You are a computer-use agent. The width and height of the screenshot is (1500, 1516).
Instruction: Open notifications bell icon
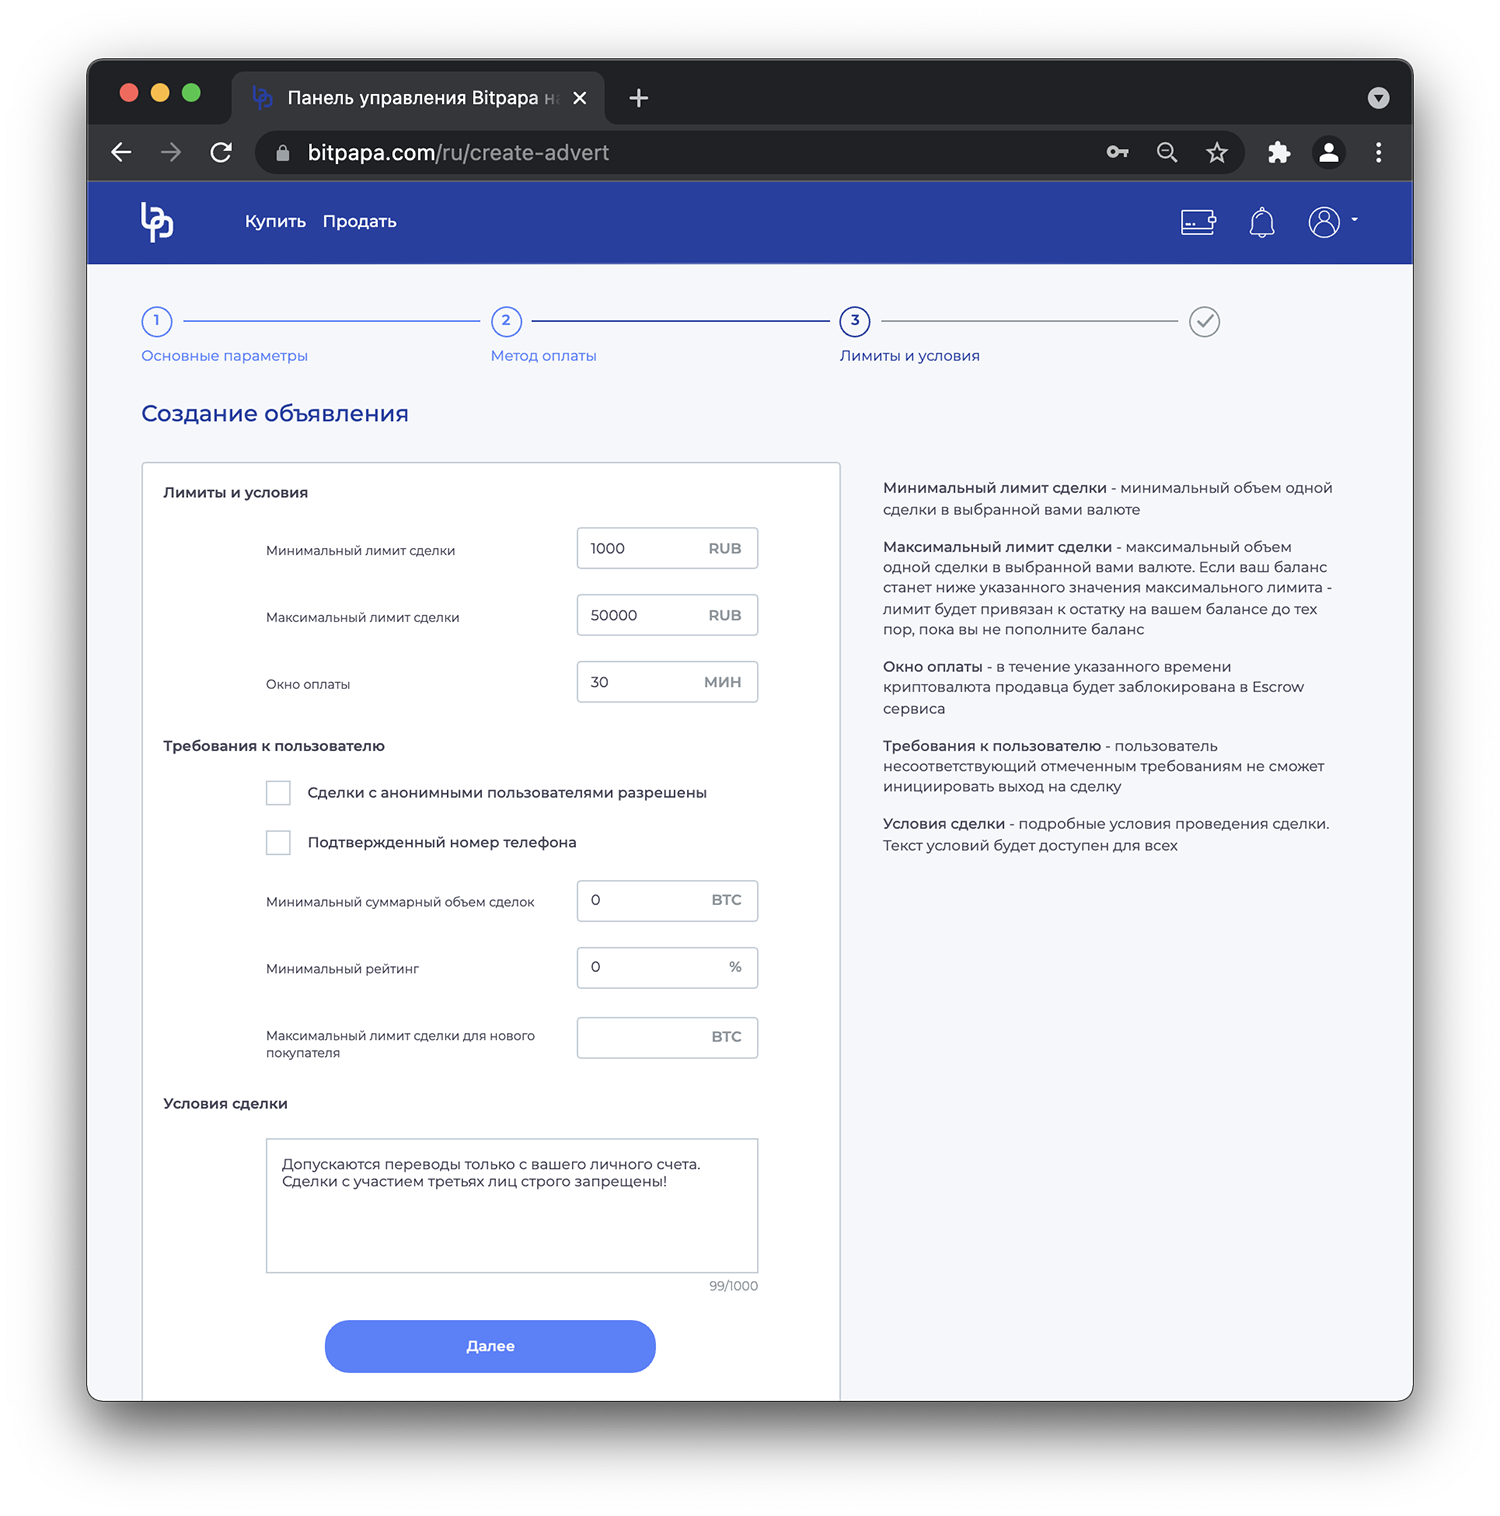1262,221
